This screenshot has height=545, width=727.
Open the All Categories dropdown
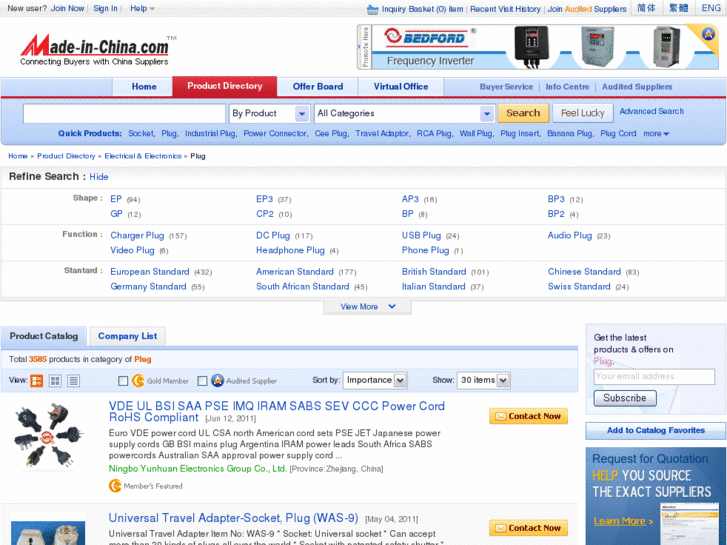404,113
